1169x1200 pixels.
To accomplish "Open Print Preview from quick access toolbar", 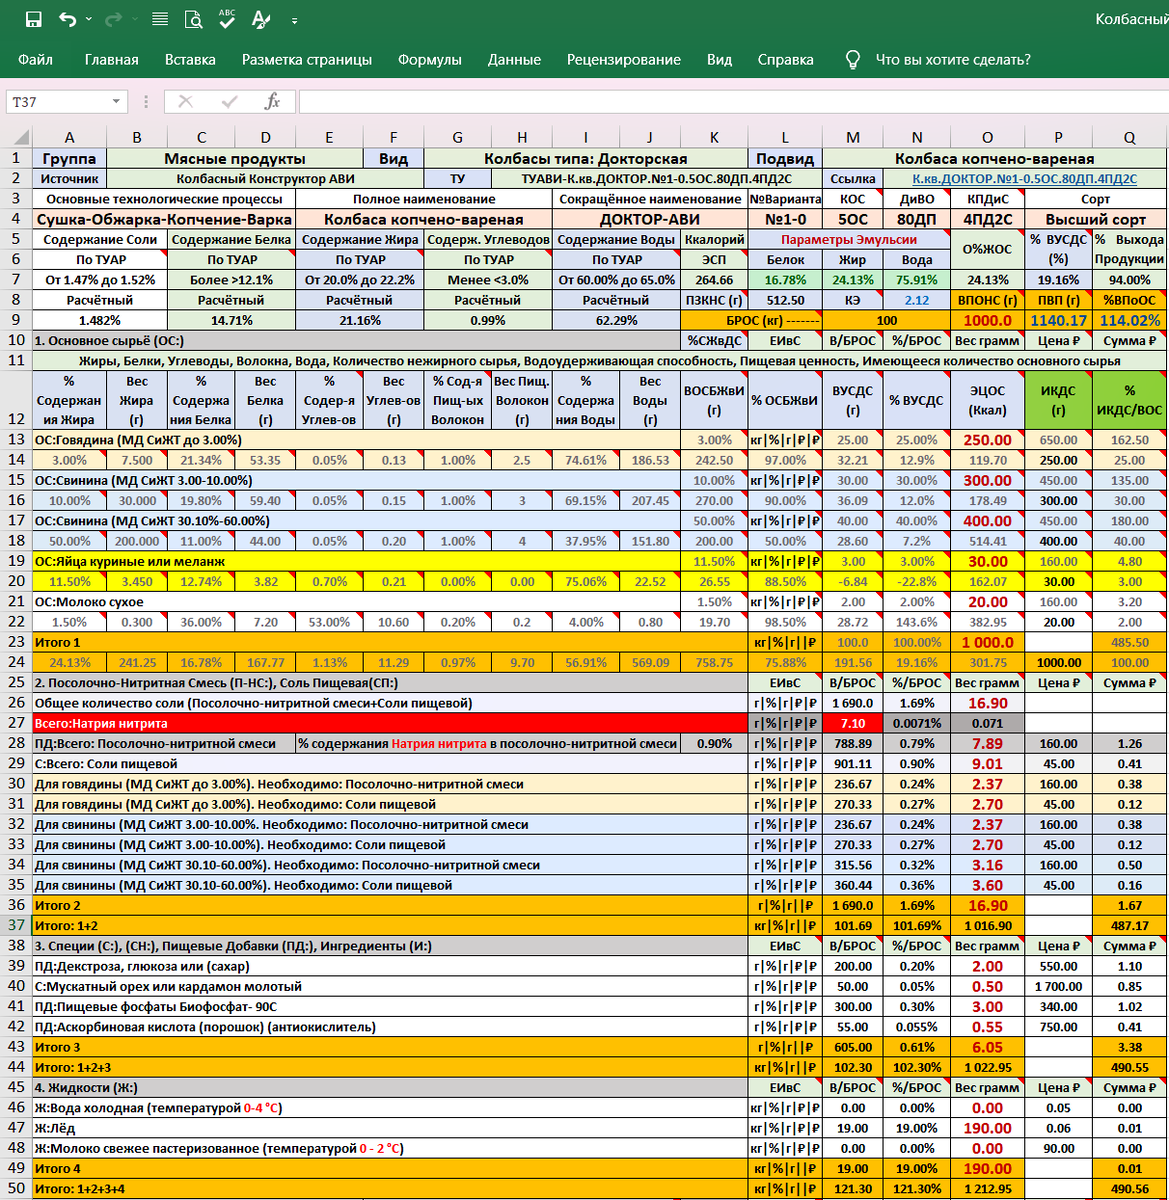I will 194,19.
